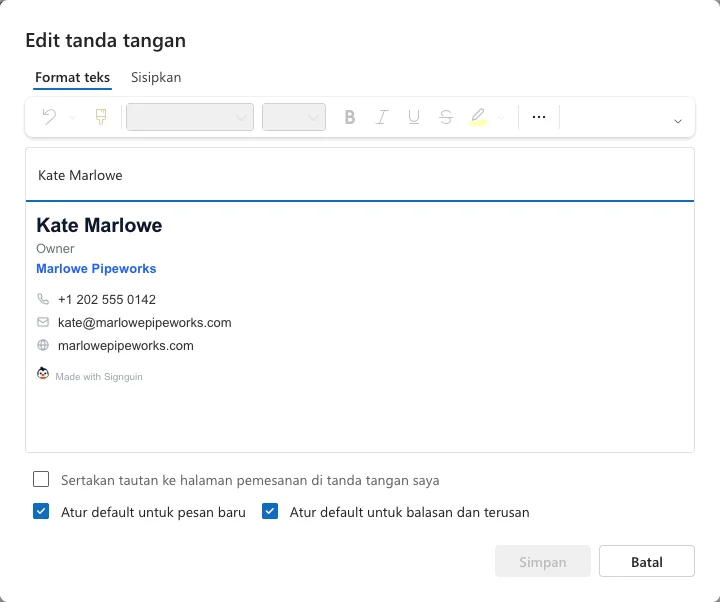Click the phone icon in signature
This screenshot has width=720, height=602.
point(43,299)
